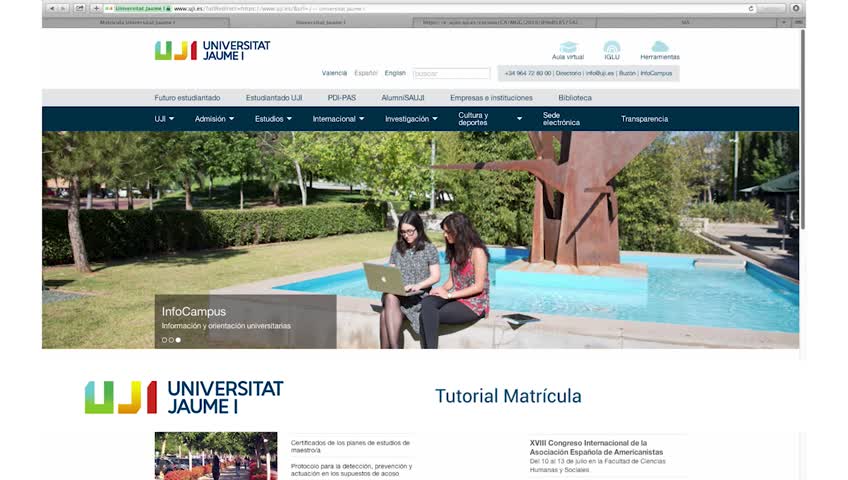Image resolution: width=848 pixels, height=480 pixels.
Task: Click the plus button beside the address bar
Action: tap(96, 9)
